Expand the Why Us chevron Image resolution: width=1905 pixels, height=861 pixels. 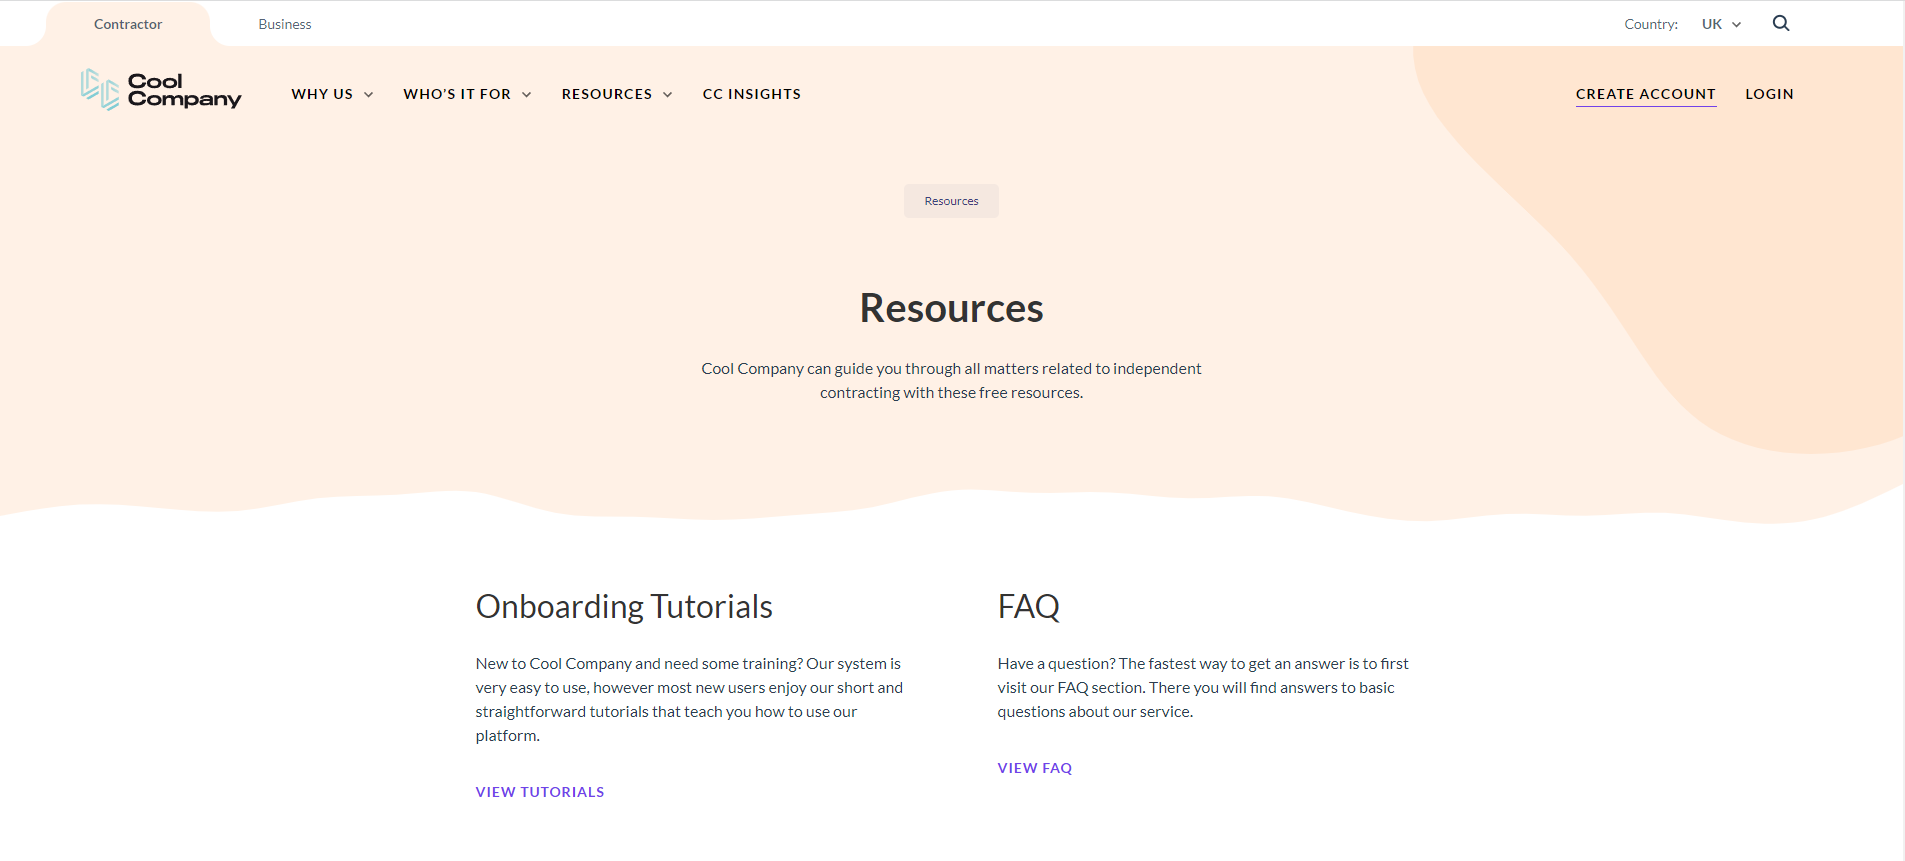tap(369, 95)
